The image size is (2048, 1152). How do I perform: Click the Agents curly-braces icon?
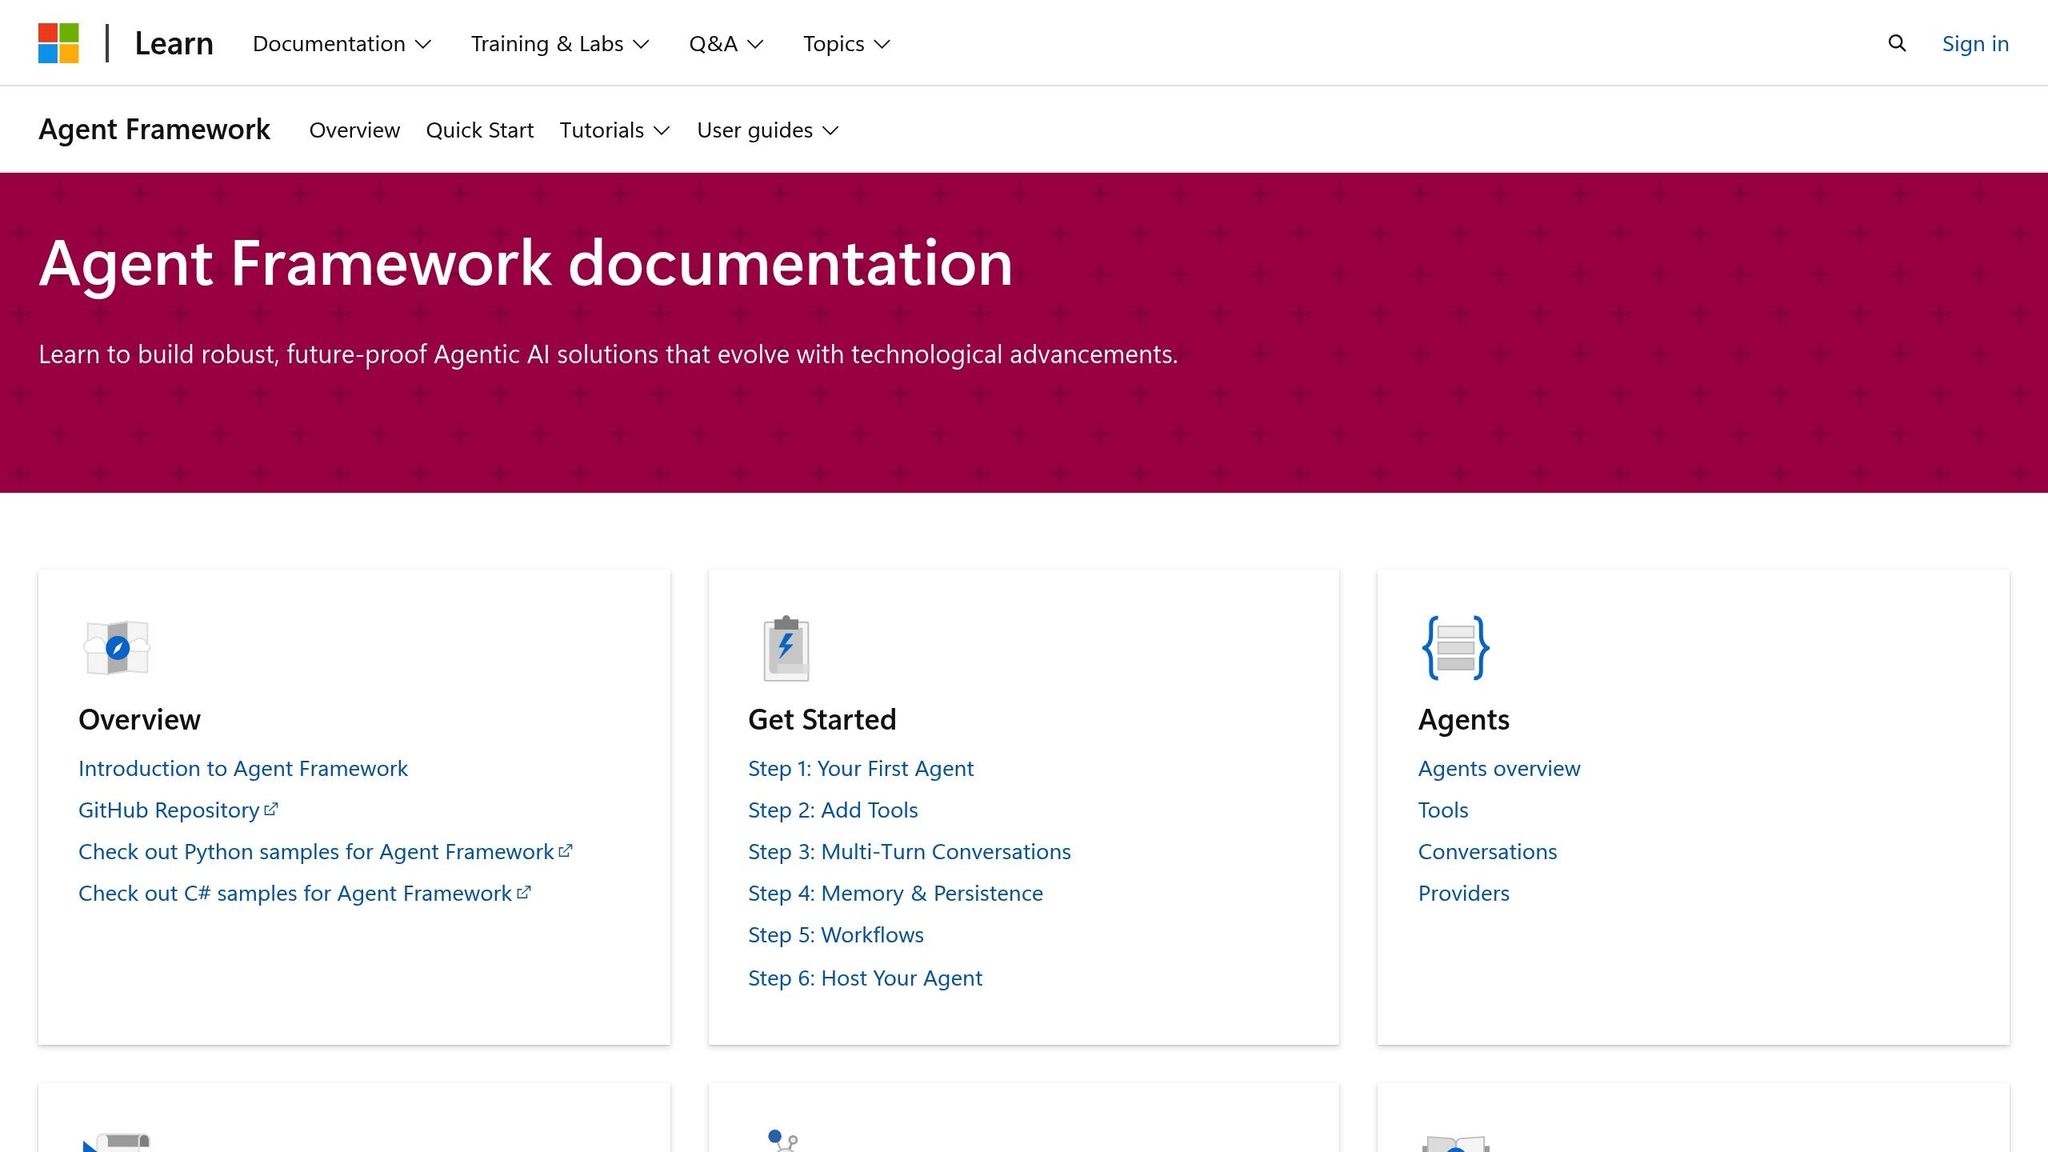1455,648
